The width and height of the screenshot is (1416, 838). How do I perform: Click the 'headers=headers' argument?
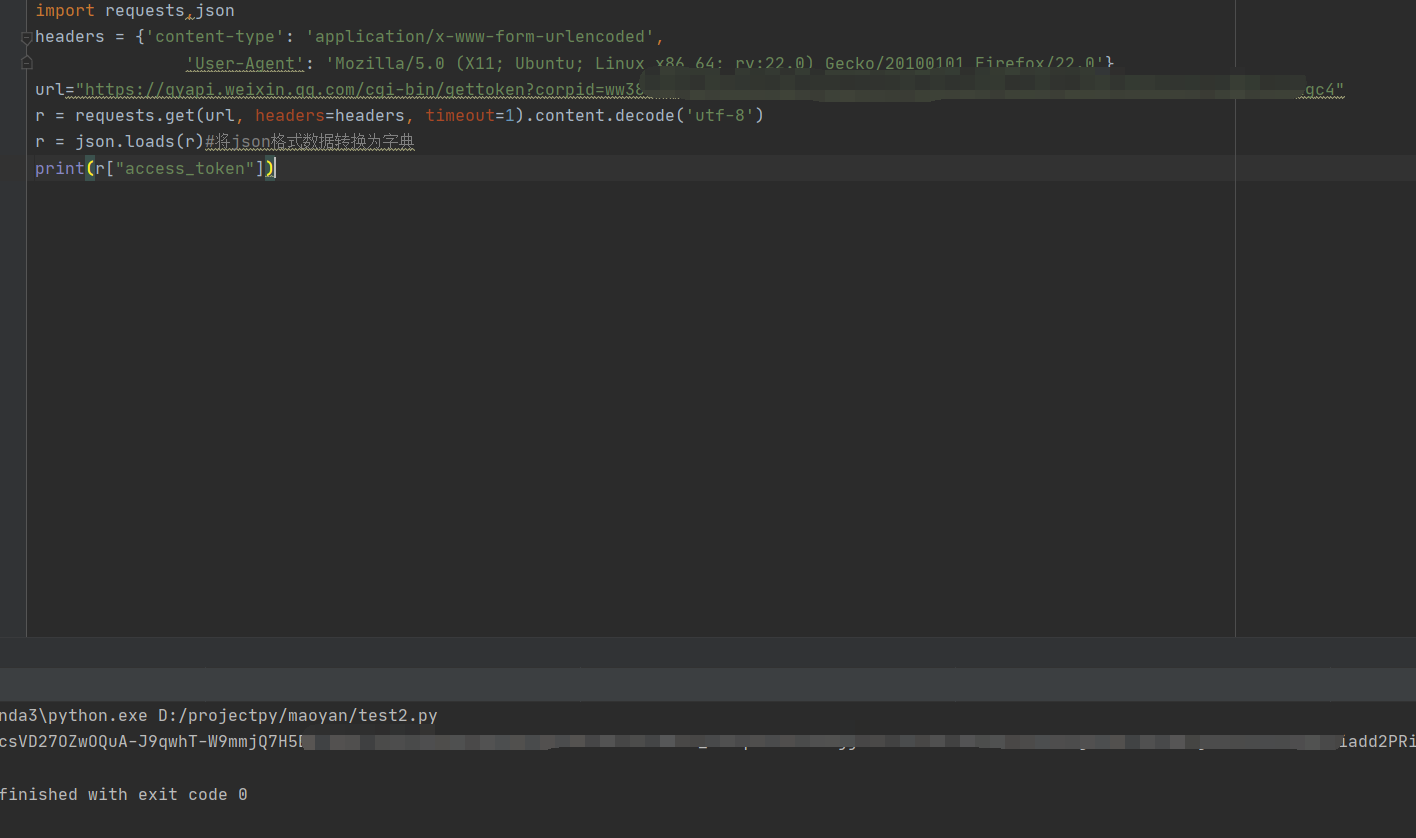(x=330, y=115)
